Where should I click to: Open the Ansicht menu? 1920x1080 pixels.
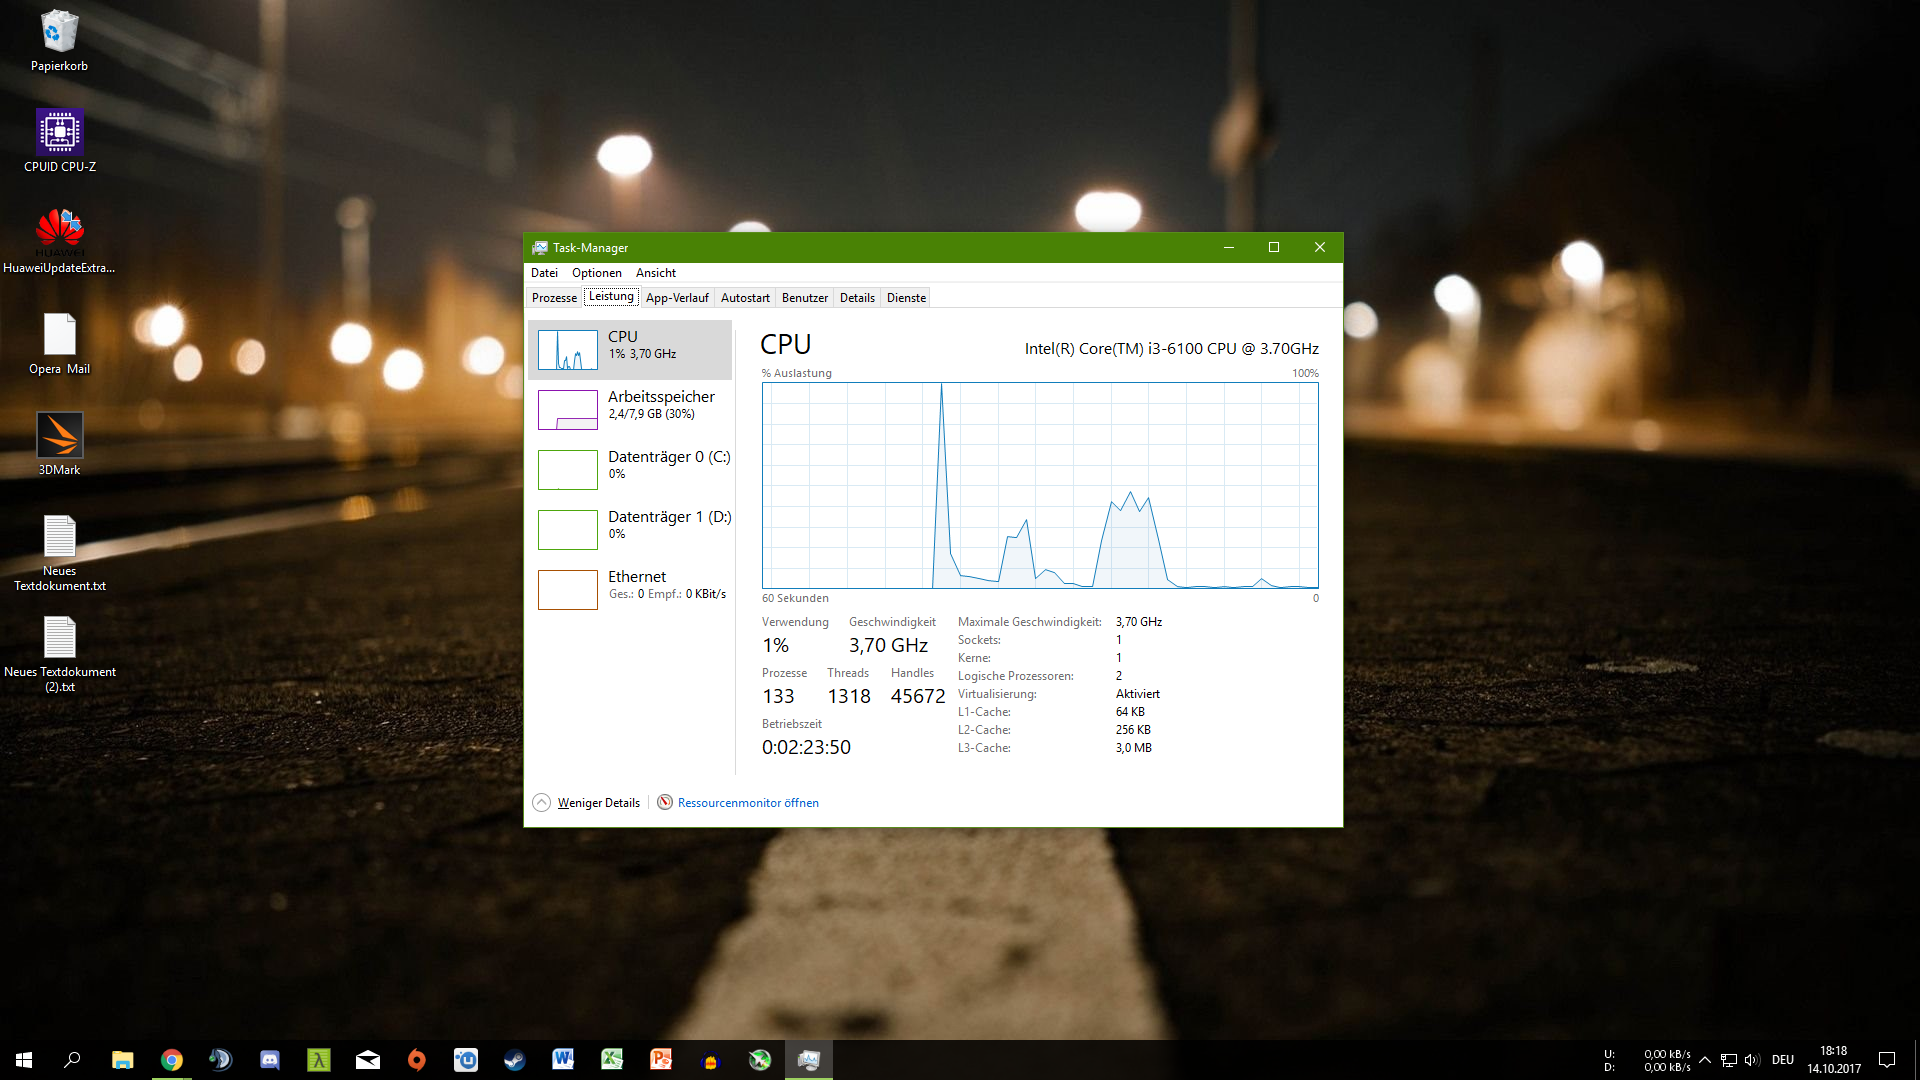655,273
